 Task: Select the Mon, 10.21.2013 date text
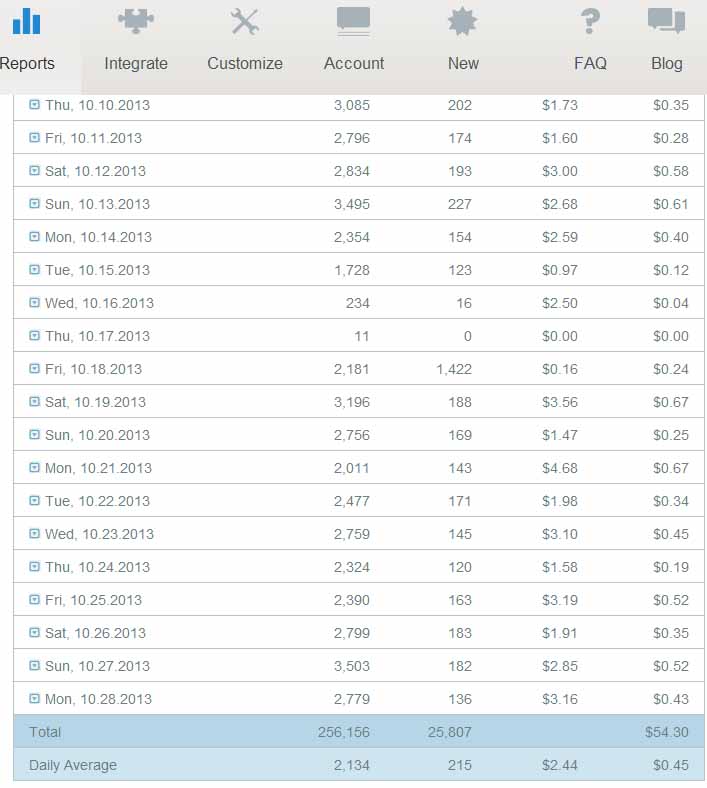point(98,468)
